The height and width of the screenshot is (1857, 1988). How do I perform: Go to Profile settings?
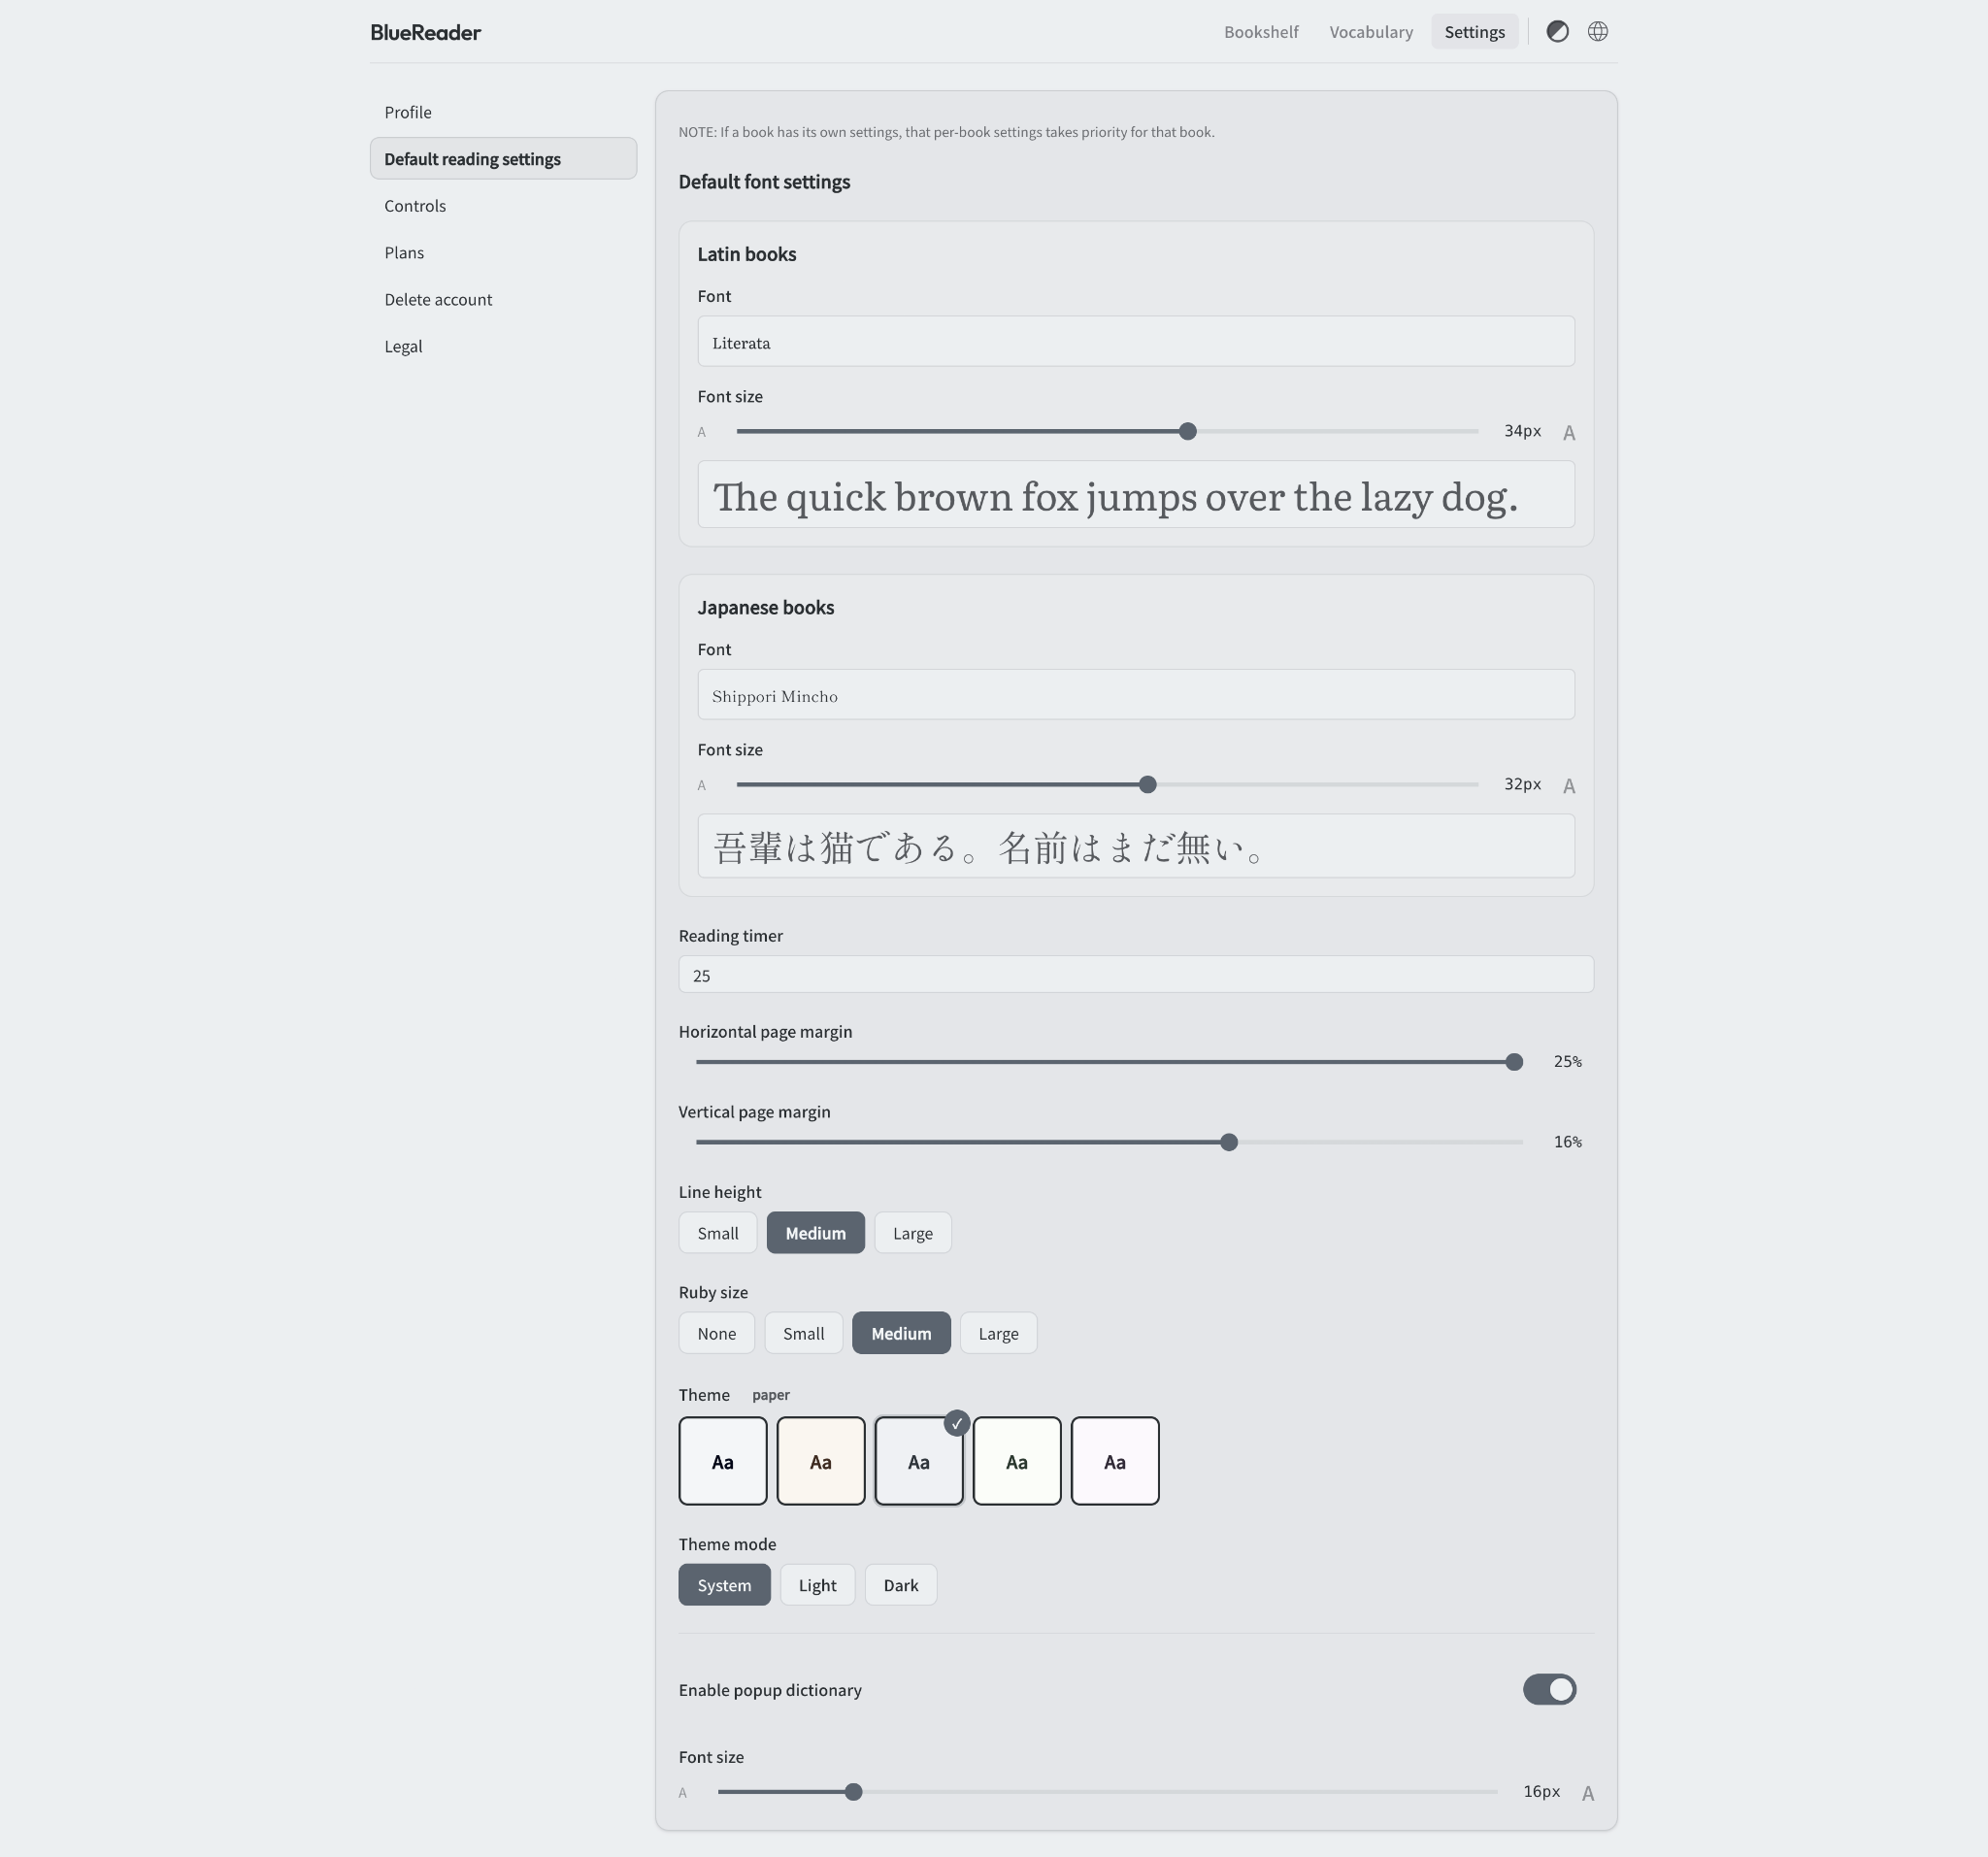503,112
